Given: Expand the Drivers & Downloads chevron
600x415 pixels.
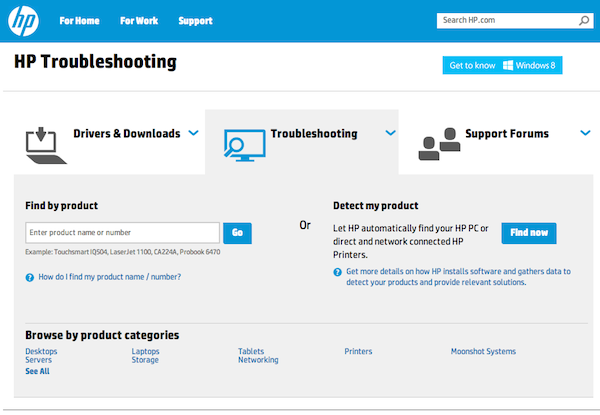Looking at the screenshot, I should click(x=194, y=133).
